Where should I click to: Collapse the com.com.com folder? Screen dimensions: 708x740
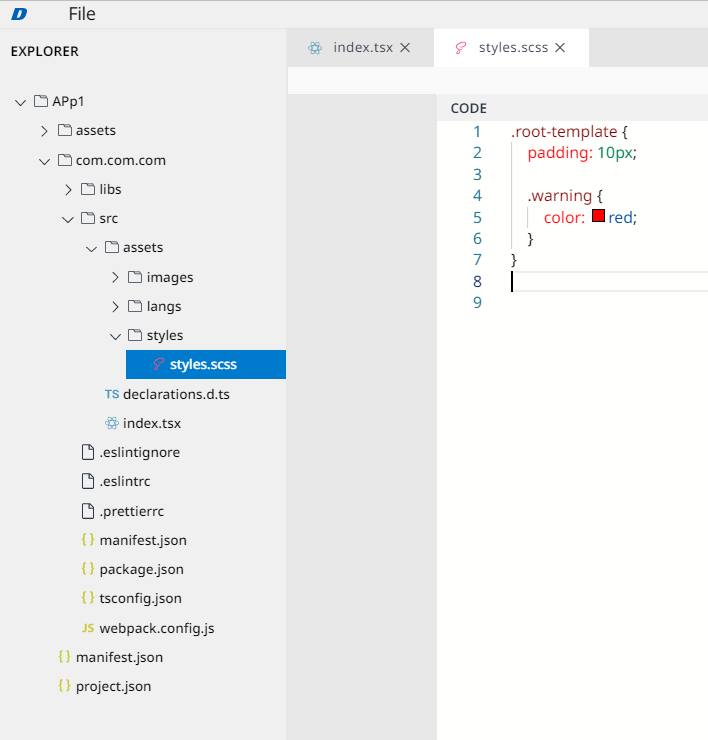pos(44,161)
